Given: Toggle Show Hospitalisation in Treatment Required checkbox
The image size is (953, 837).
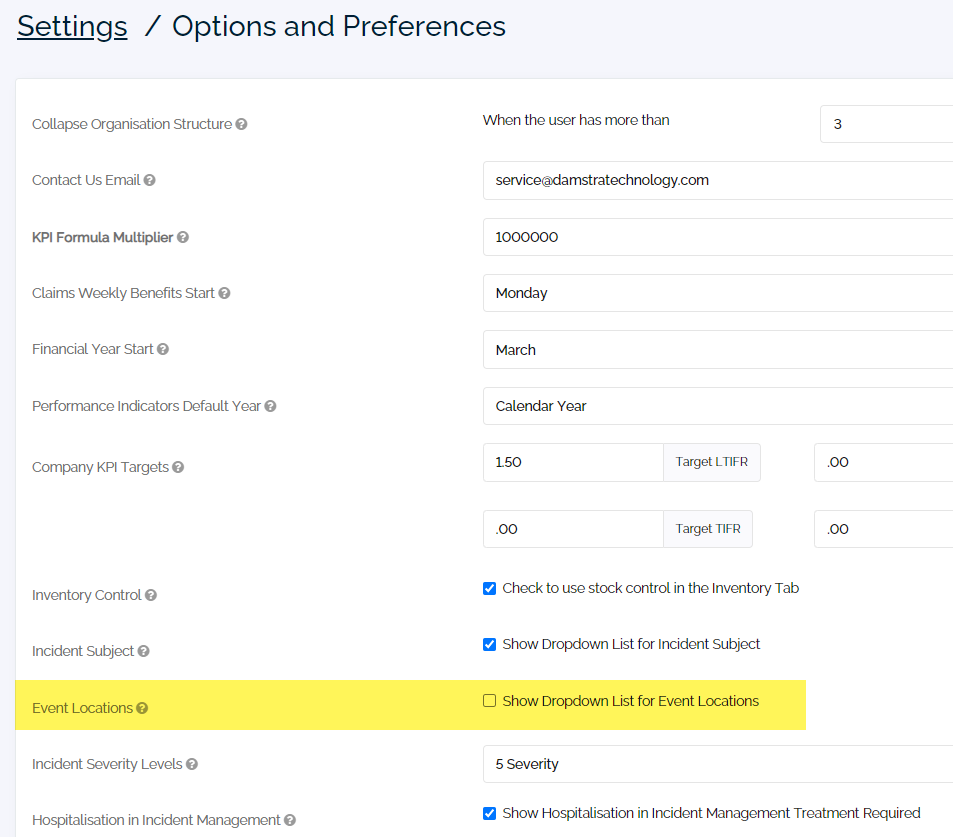Looking at the screenshot, I should point(489,813).
